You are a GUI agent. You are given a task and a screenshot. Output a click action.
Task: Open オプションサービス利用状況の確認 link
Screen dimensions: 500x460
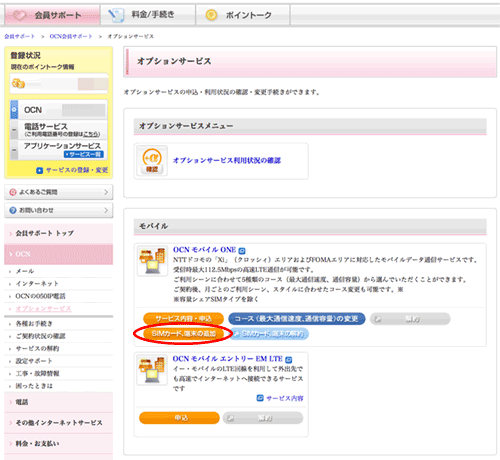227,161
